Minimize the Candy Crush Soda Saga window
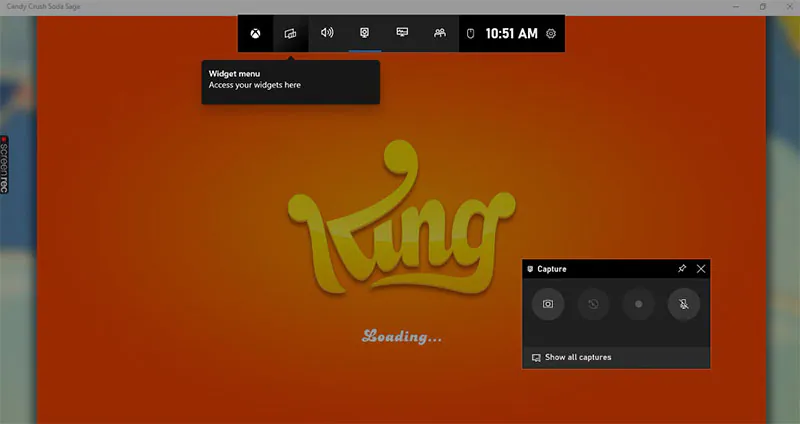 click(736, 7)
